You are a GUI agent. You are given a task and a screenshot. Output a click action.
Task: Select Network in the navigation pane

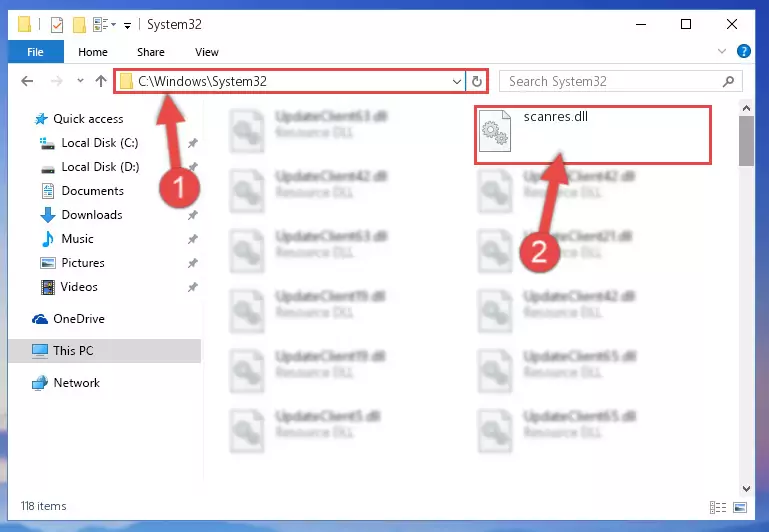(x=77, y=382)
